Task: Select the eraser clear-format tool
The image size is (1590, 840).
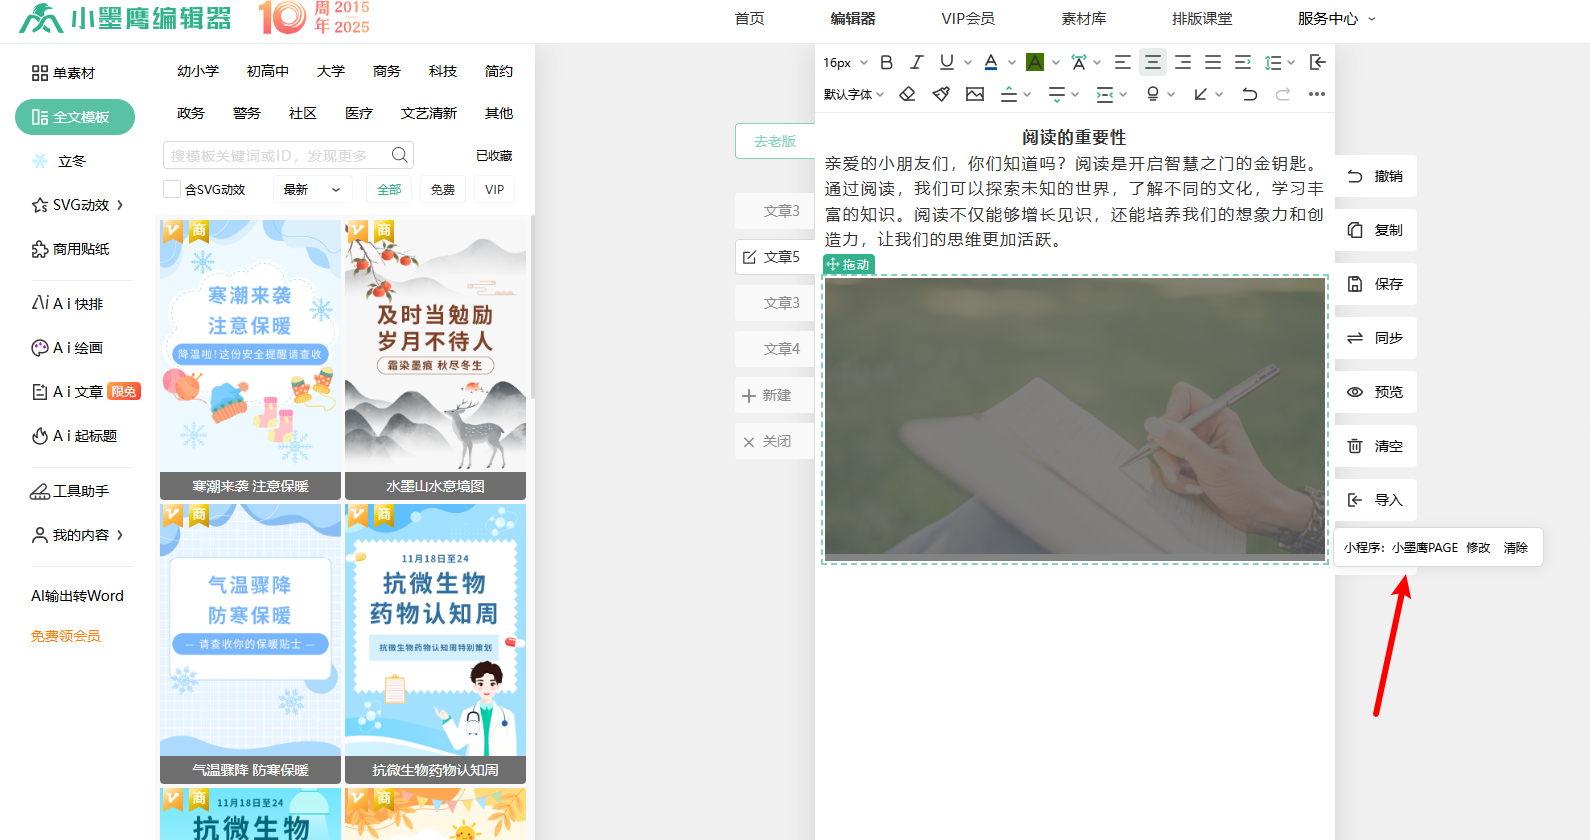Action: click(x=907, y=94)
